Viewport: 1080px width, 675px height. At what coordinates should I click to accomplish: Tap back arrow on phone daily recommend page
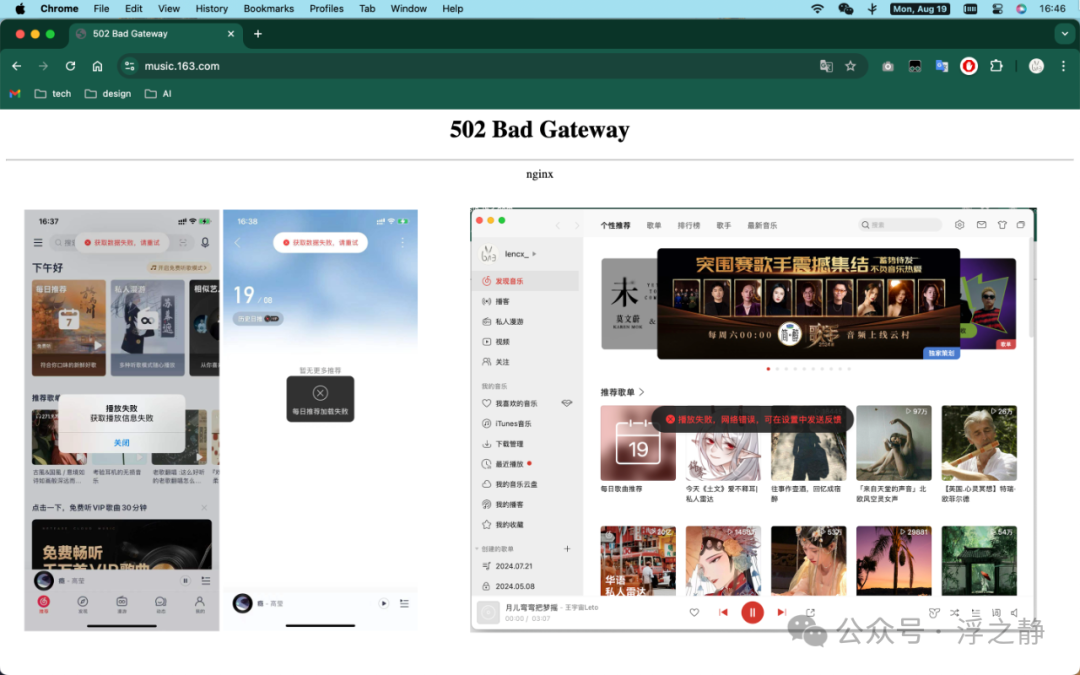click(x=238, y=242)
